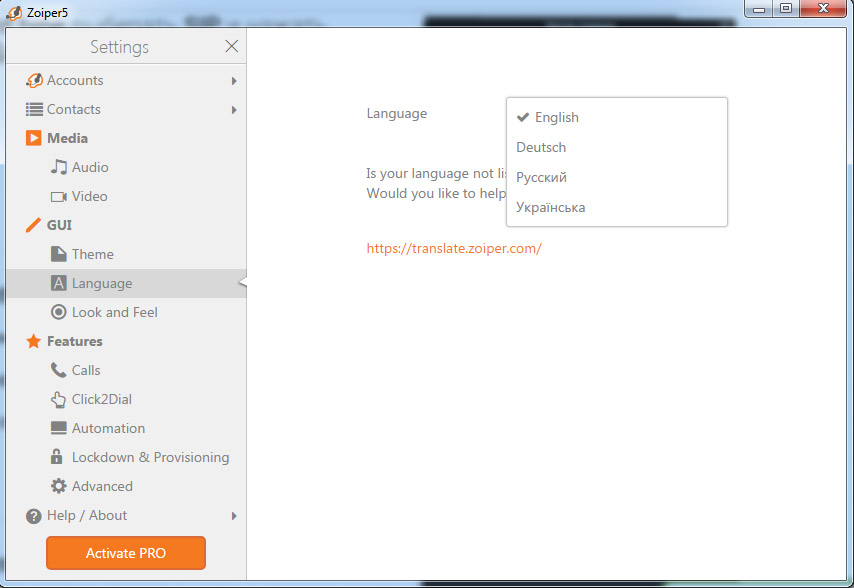Open Look and Feel settings

point(126,312)
